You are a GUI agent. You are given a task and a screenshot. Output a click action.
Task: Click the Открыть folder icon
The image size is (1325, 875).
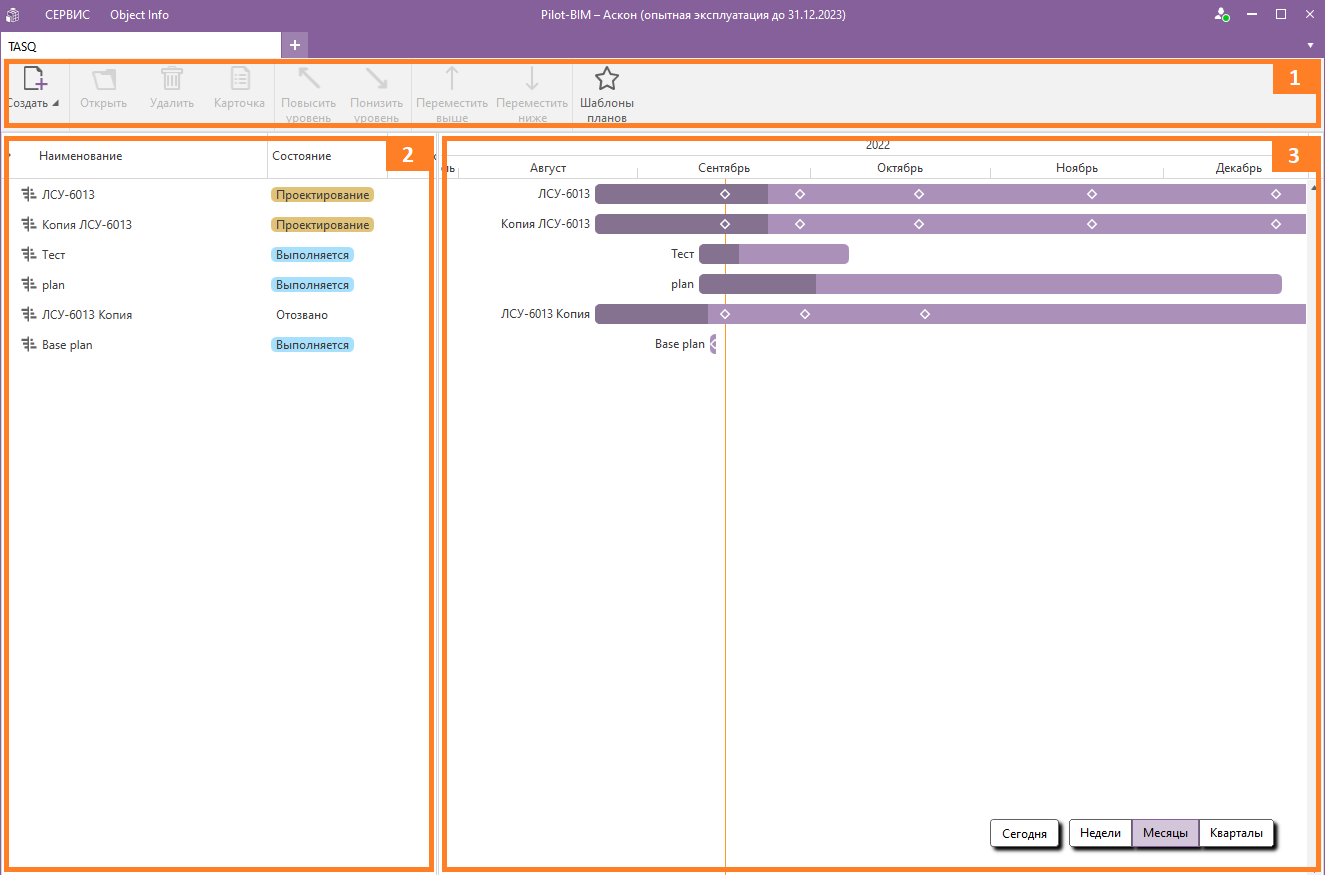(x=104, y=80)
